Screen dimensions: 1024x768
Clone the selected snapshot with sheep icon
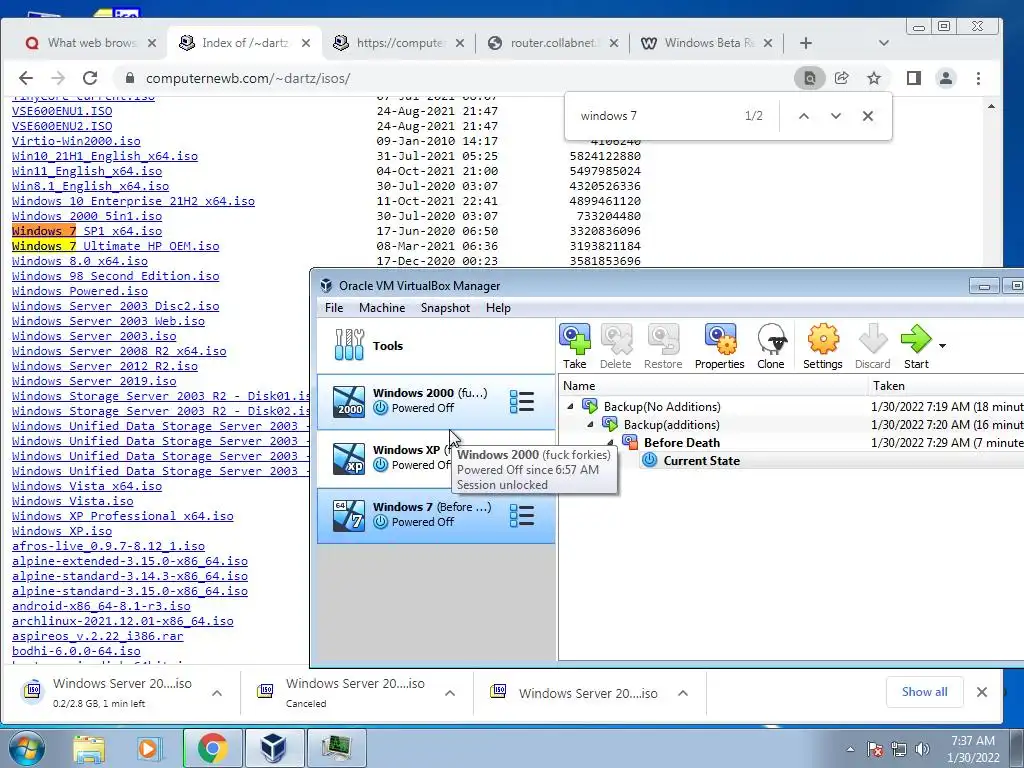click(x=771, y=347)
